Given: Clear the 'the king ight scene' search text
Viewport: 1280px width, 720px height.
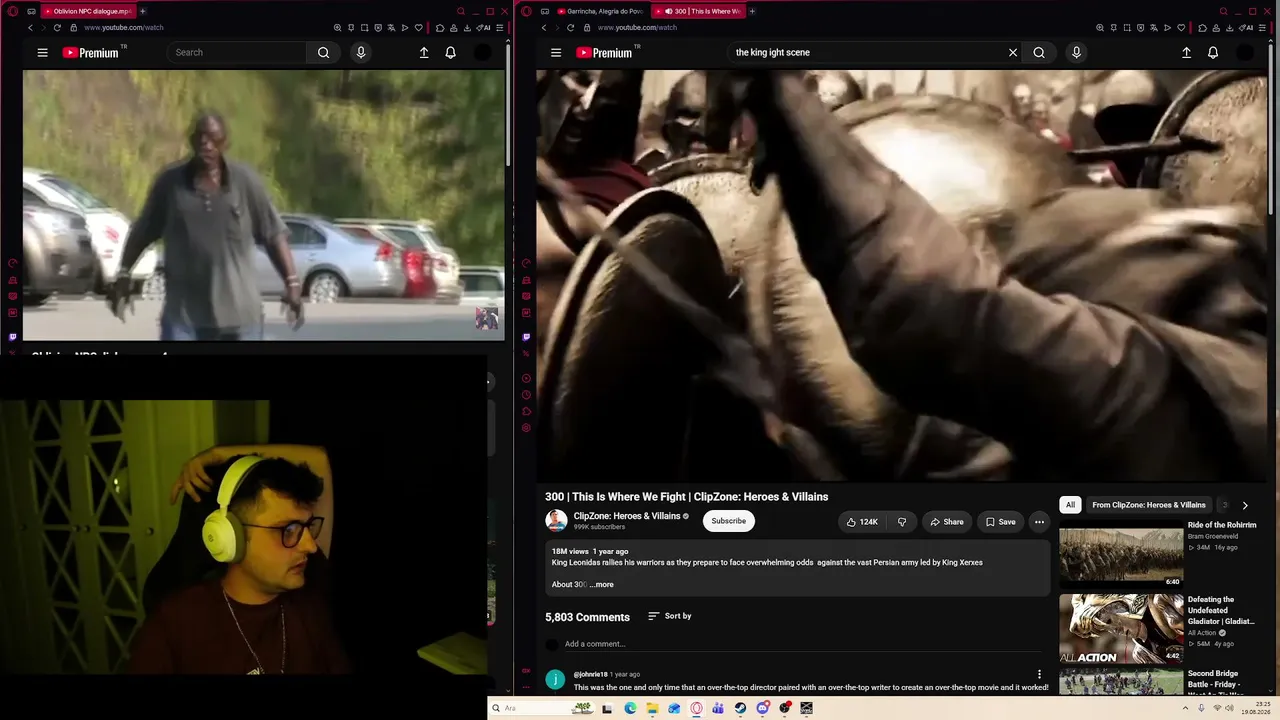Looking at the screenshot, I should click(x=1013, y=53).
